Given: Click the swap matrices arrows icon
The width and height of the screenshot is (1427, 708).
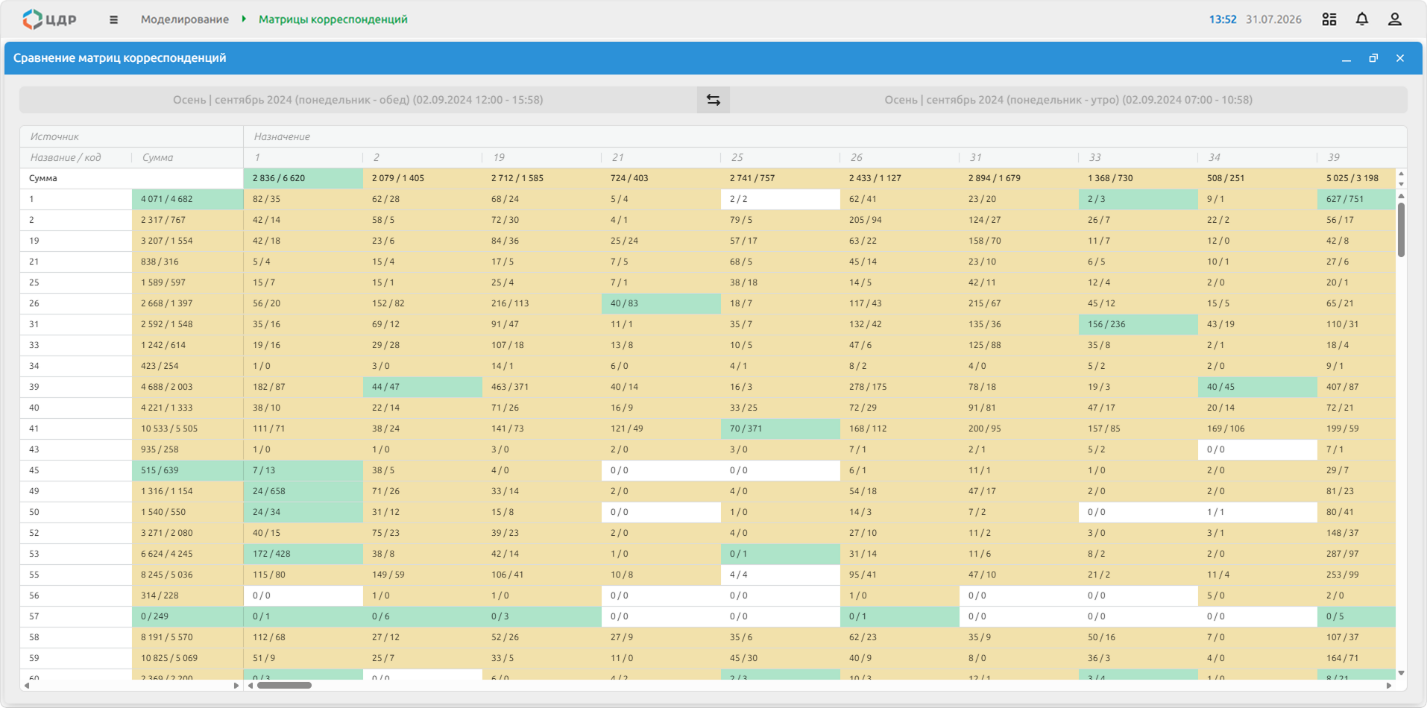Looking at the screenshot, I should [713, 100].
